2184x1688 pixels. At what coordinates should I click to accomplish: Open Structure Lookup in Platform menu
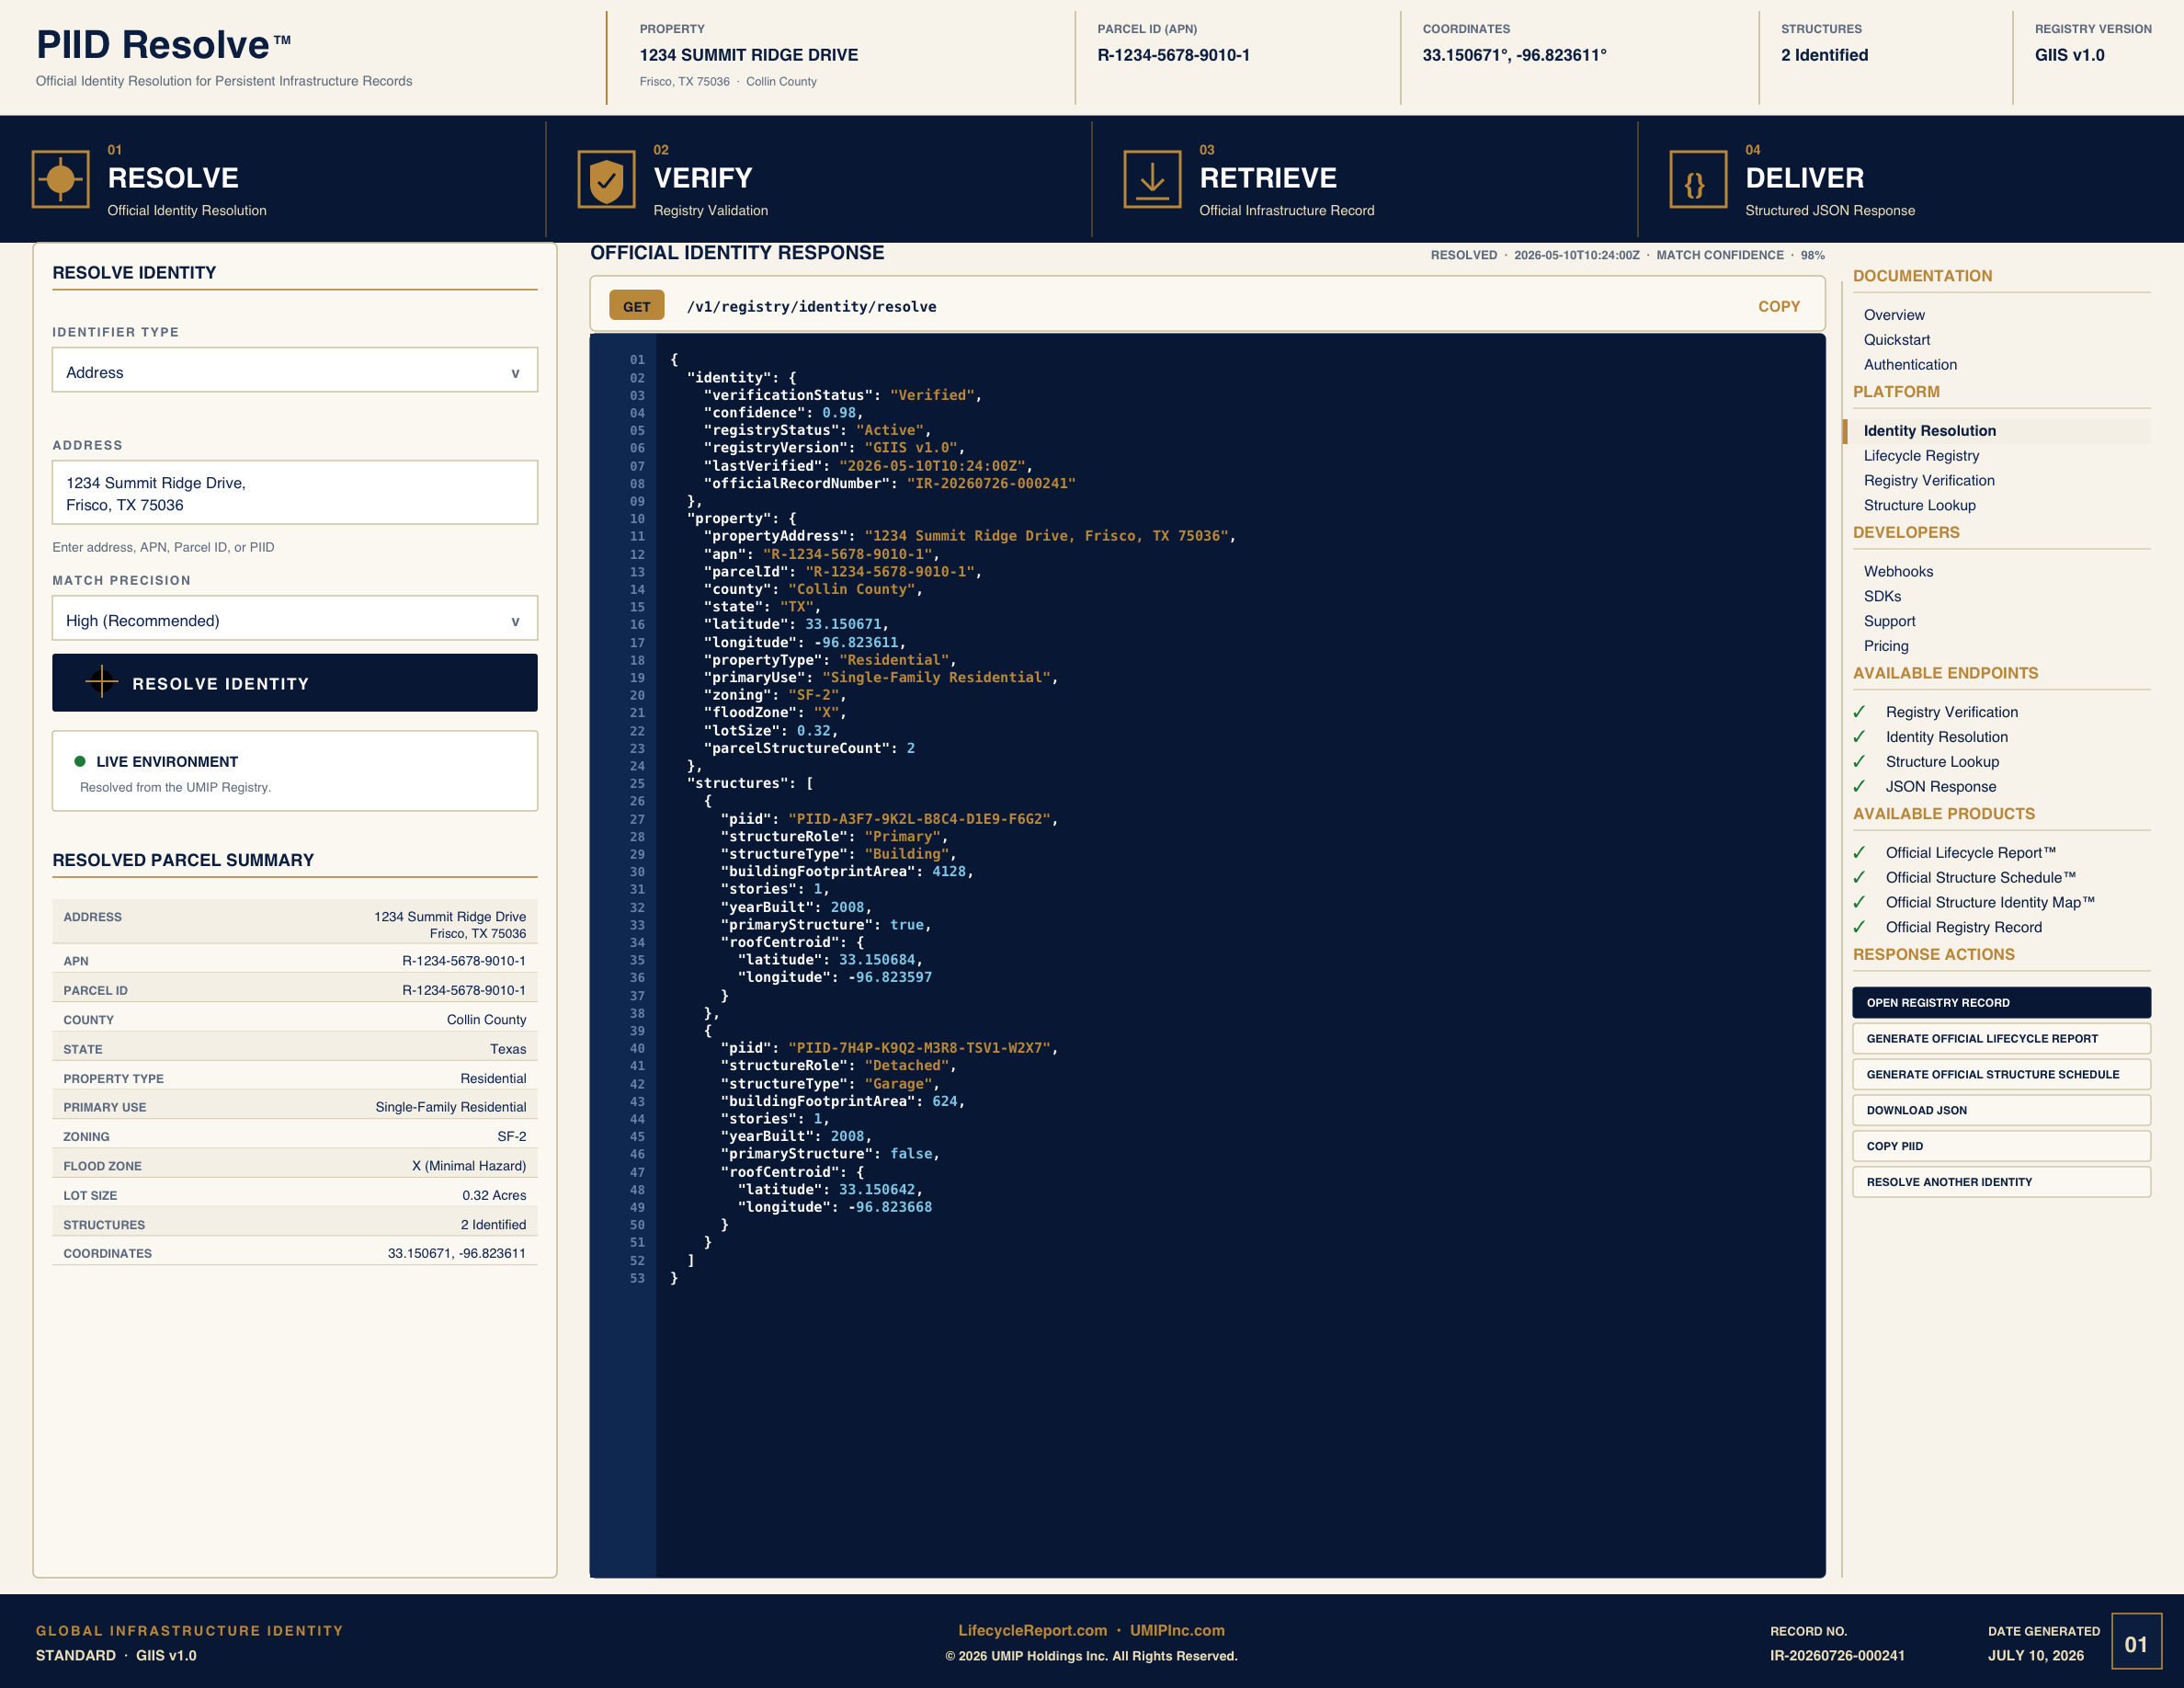point(1919,506)
